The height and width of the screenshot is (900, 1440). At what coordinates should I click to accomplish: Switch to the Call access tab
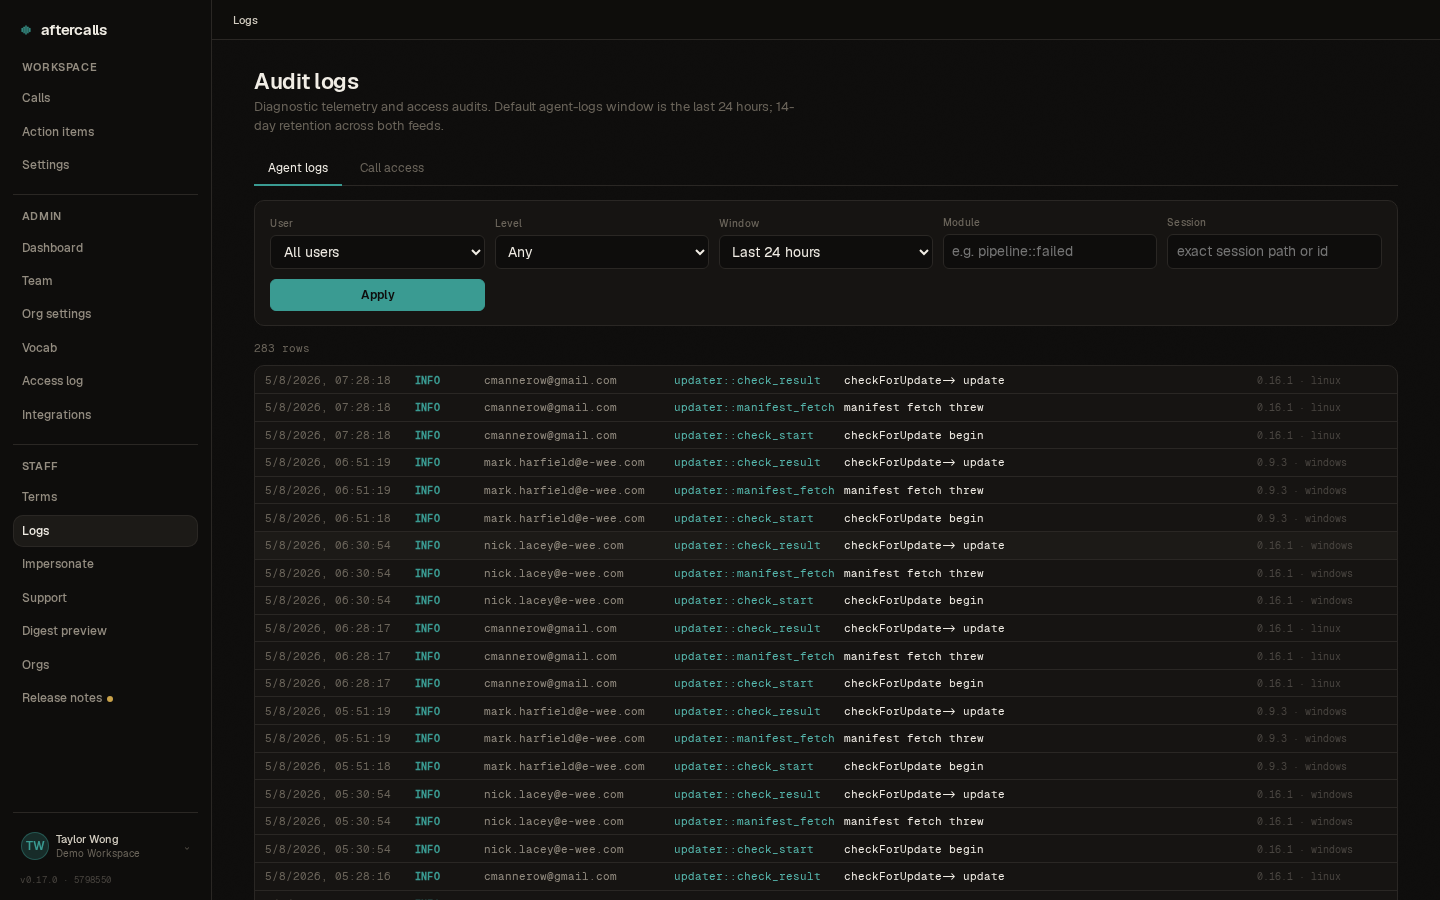[x=392, y=168]
